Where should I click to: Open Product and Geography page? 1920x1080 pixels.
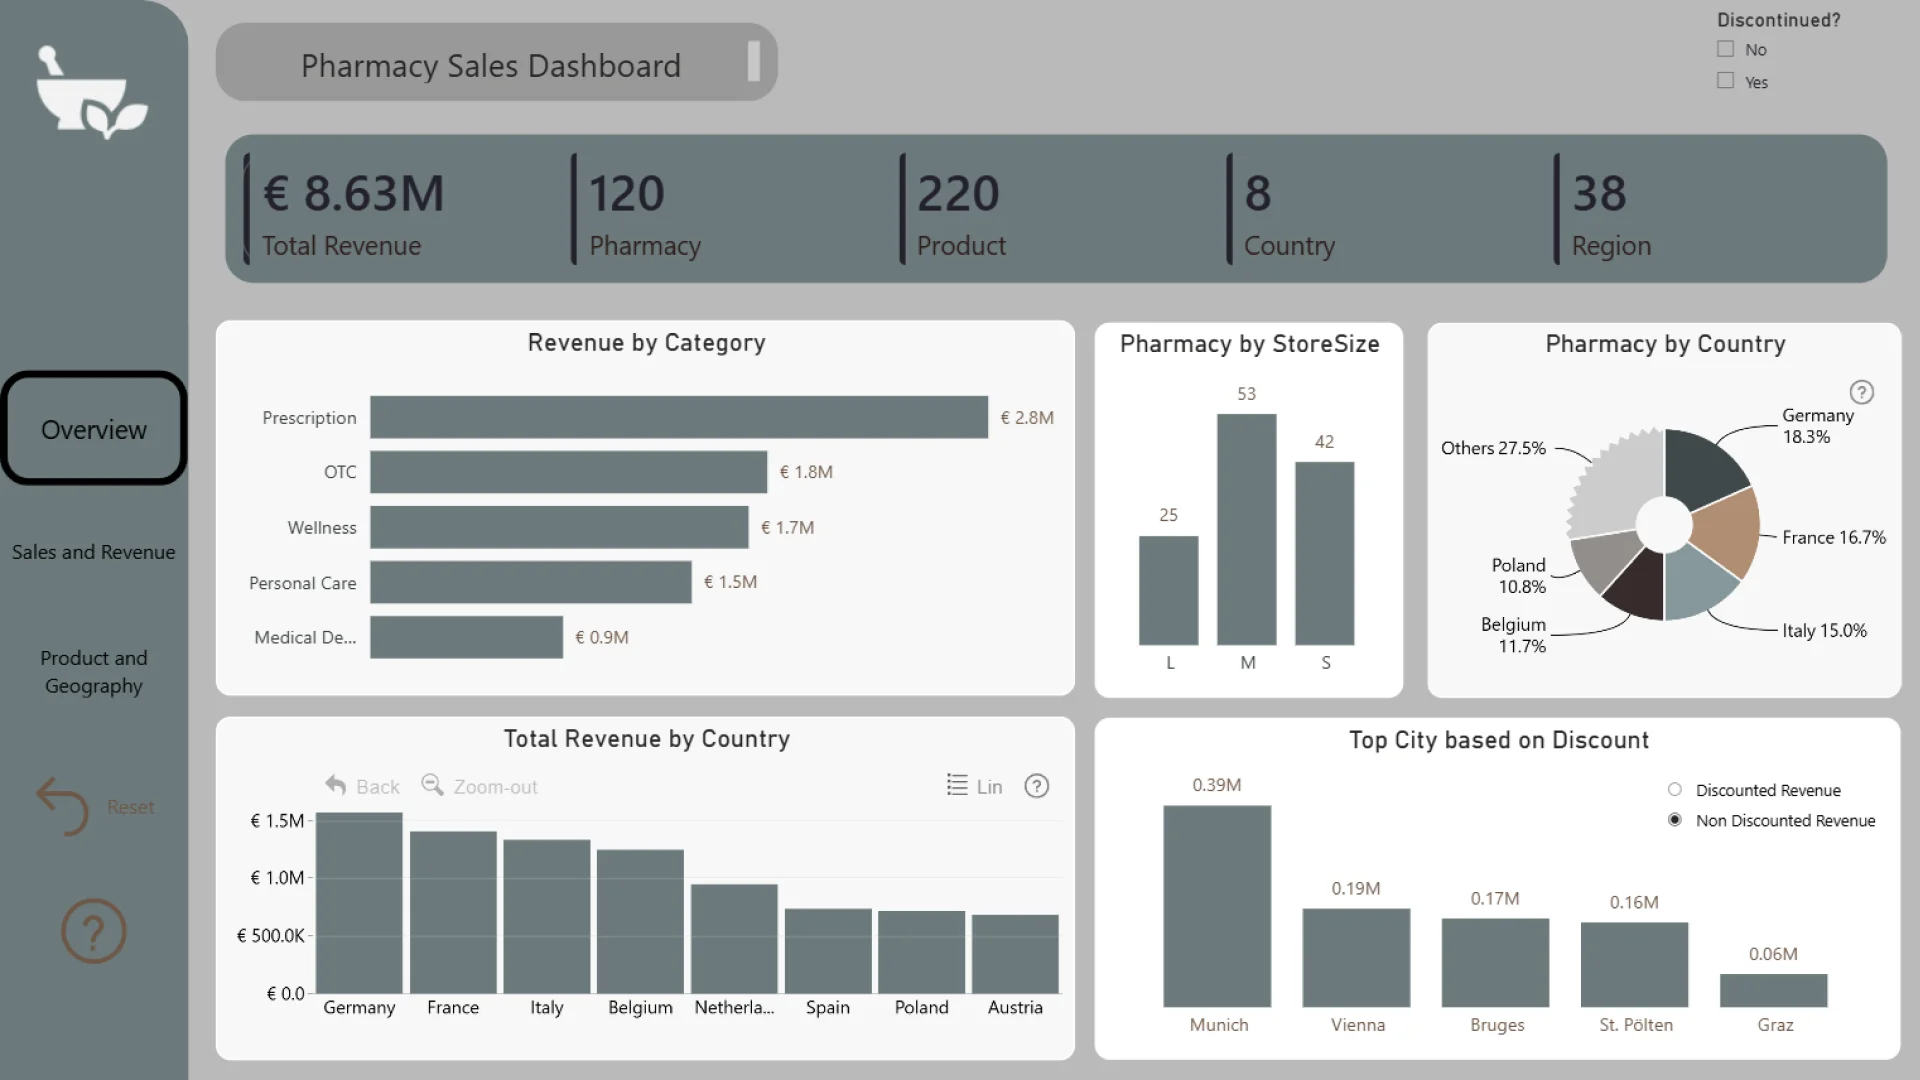(94, 672)
